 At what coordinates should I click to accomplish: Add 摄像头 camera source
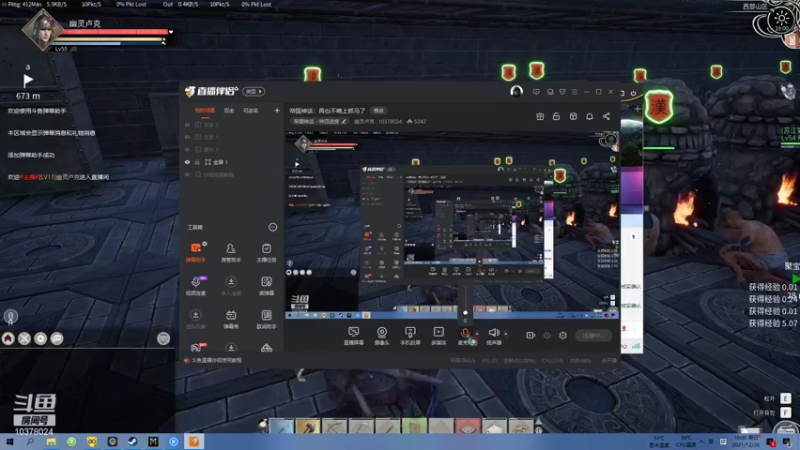coord(382,336)
